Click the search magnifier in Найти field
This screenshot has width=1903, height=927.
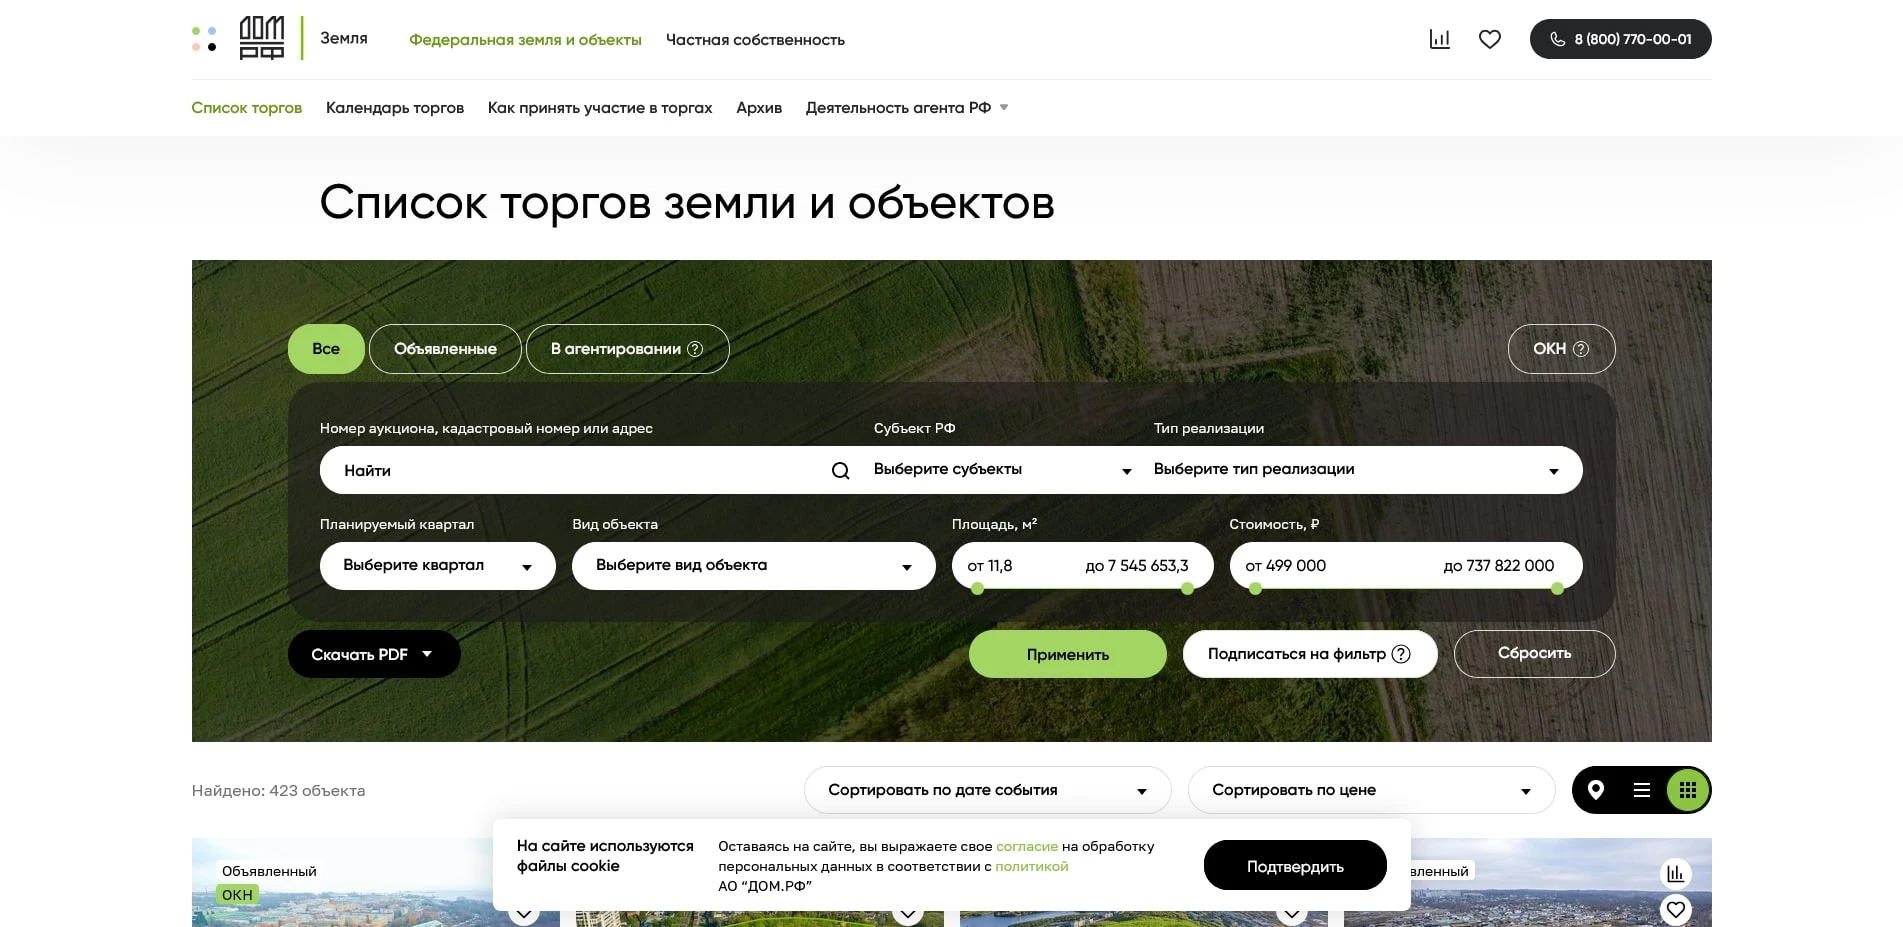839,470
